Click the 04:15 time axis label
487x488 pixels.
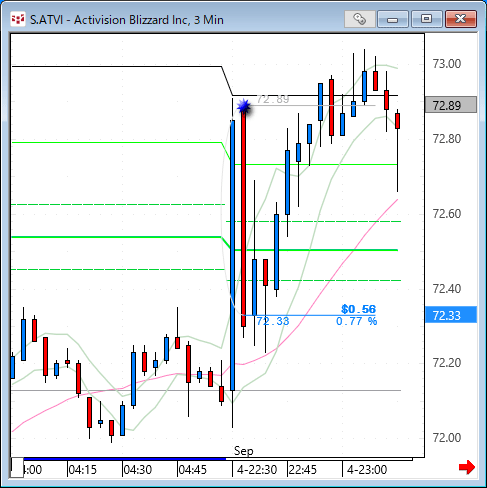82,470
